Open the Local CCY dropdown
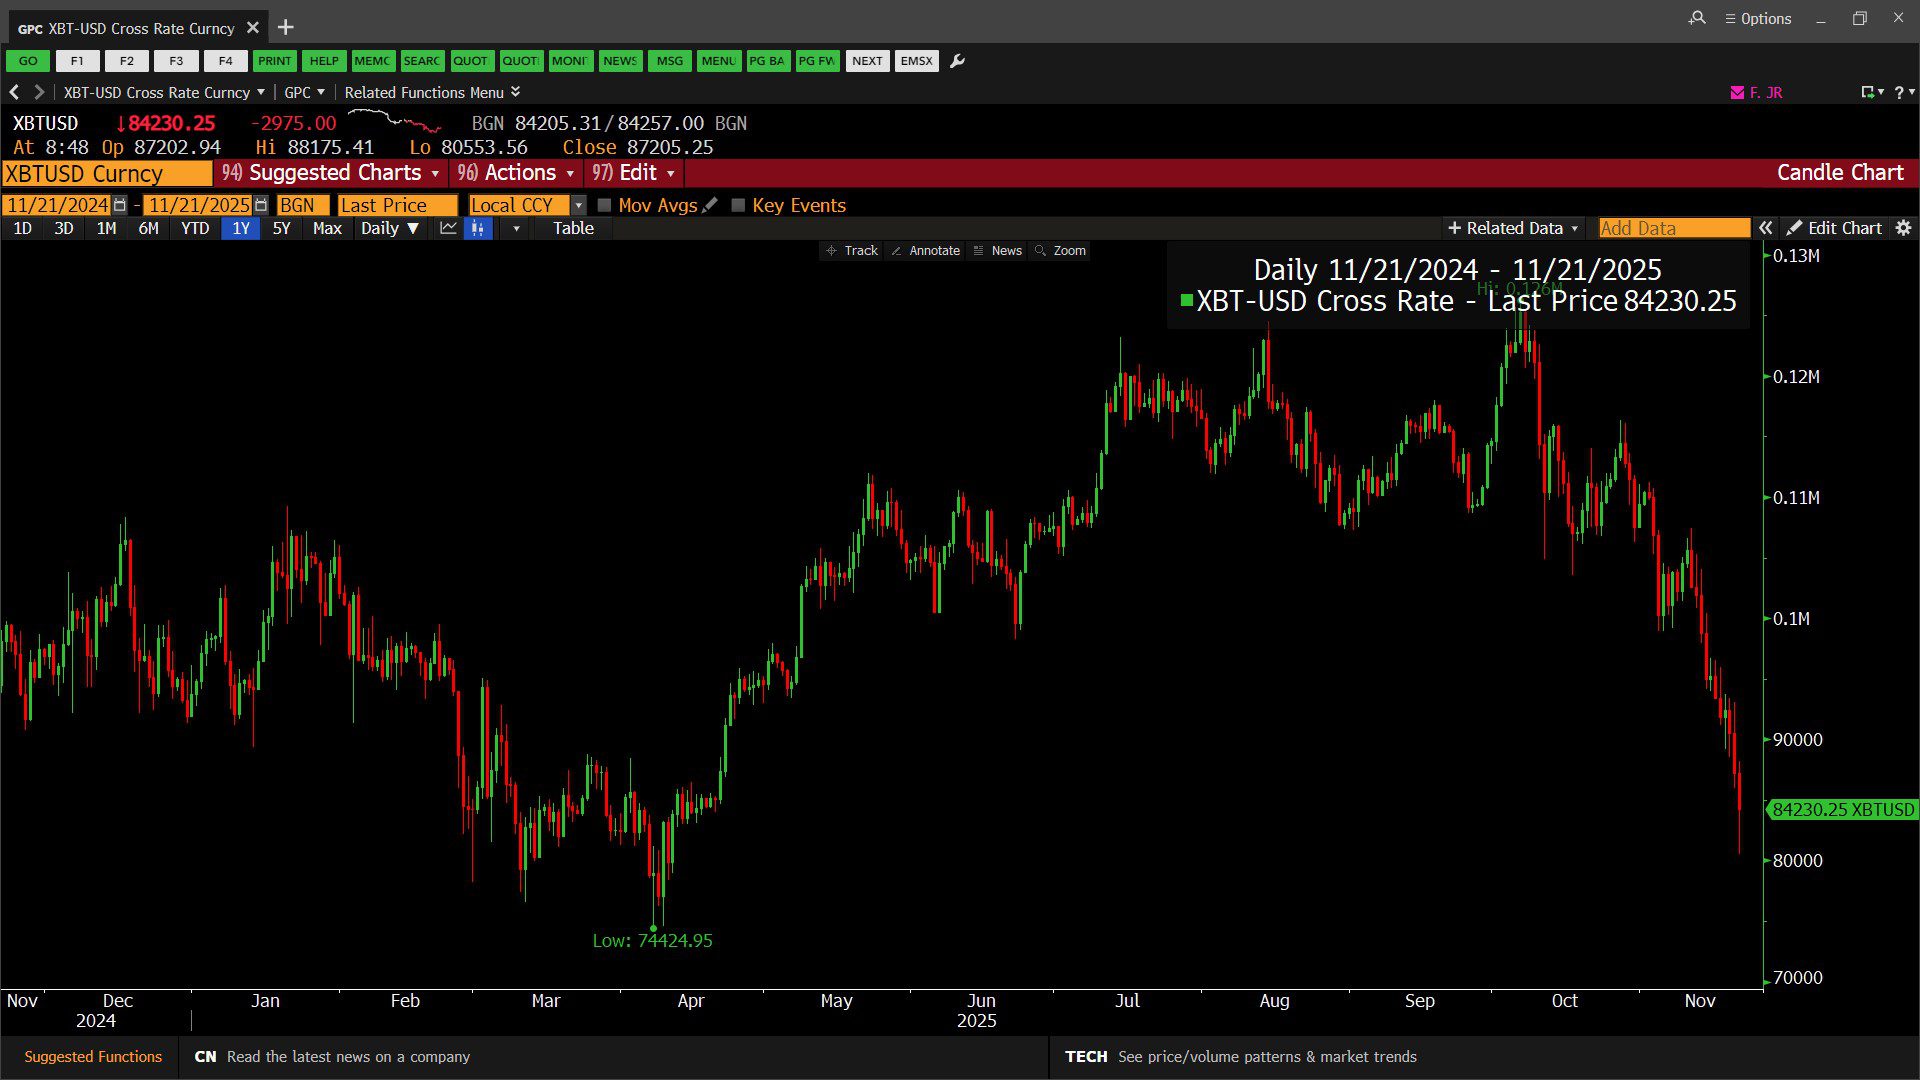 click(578, 205)
